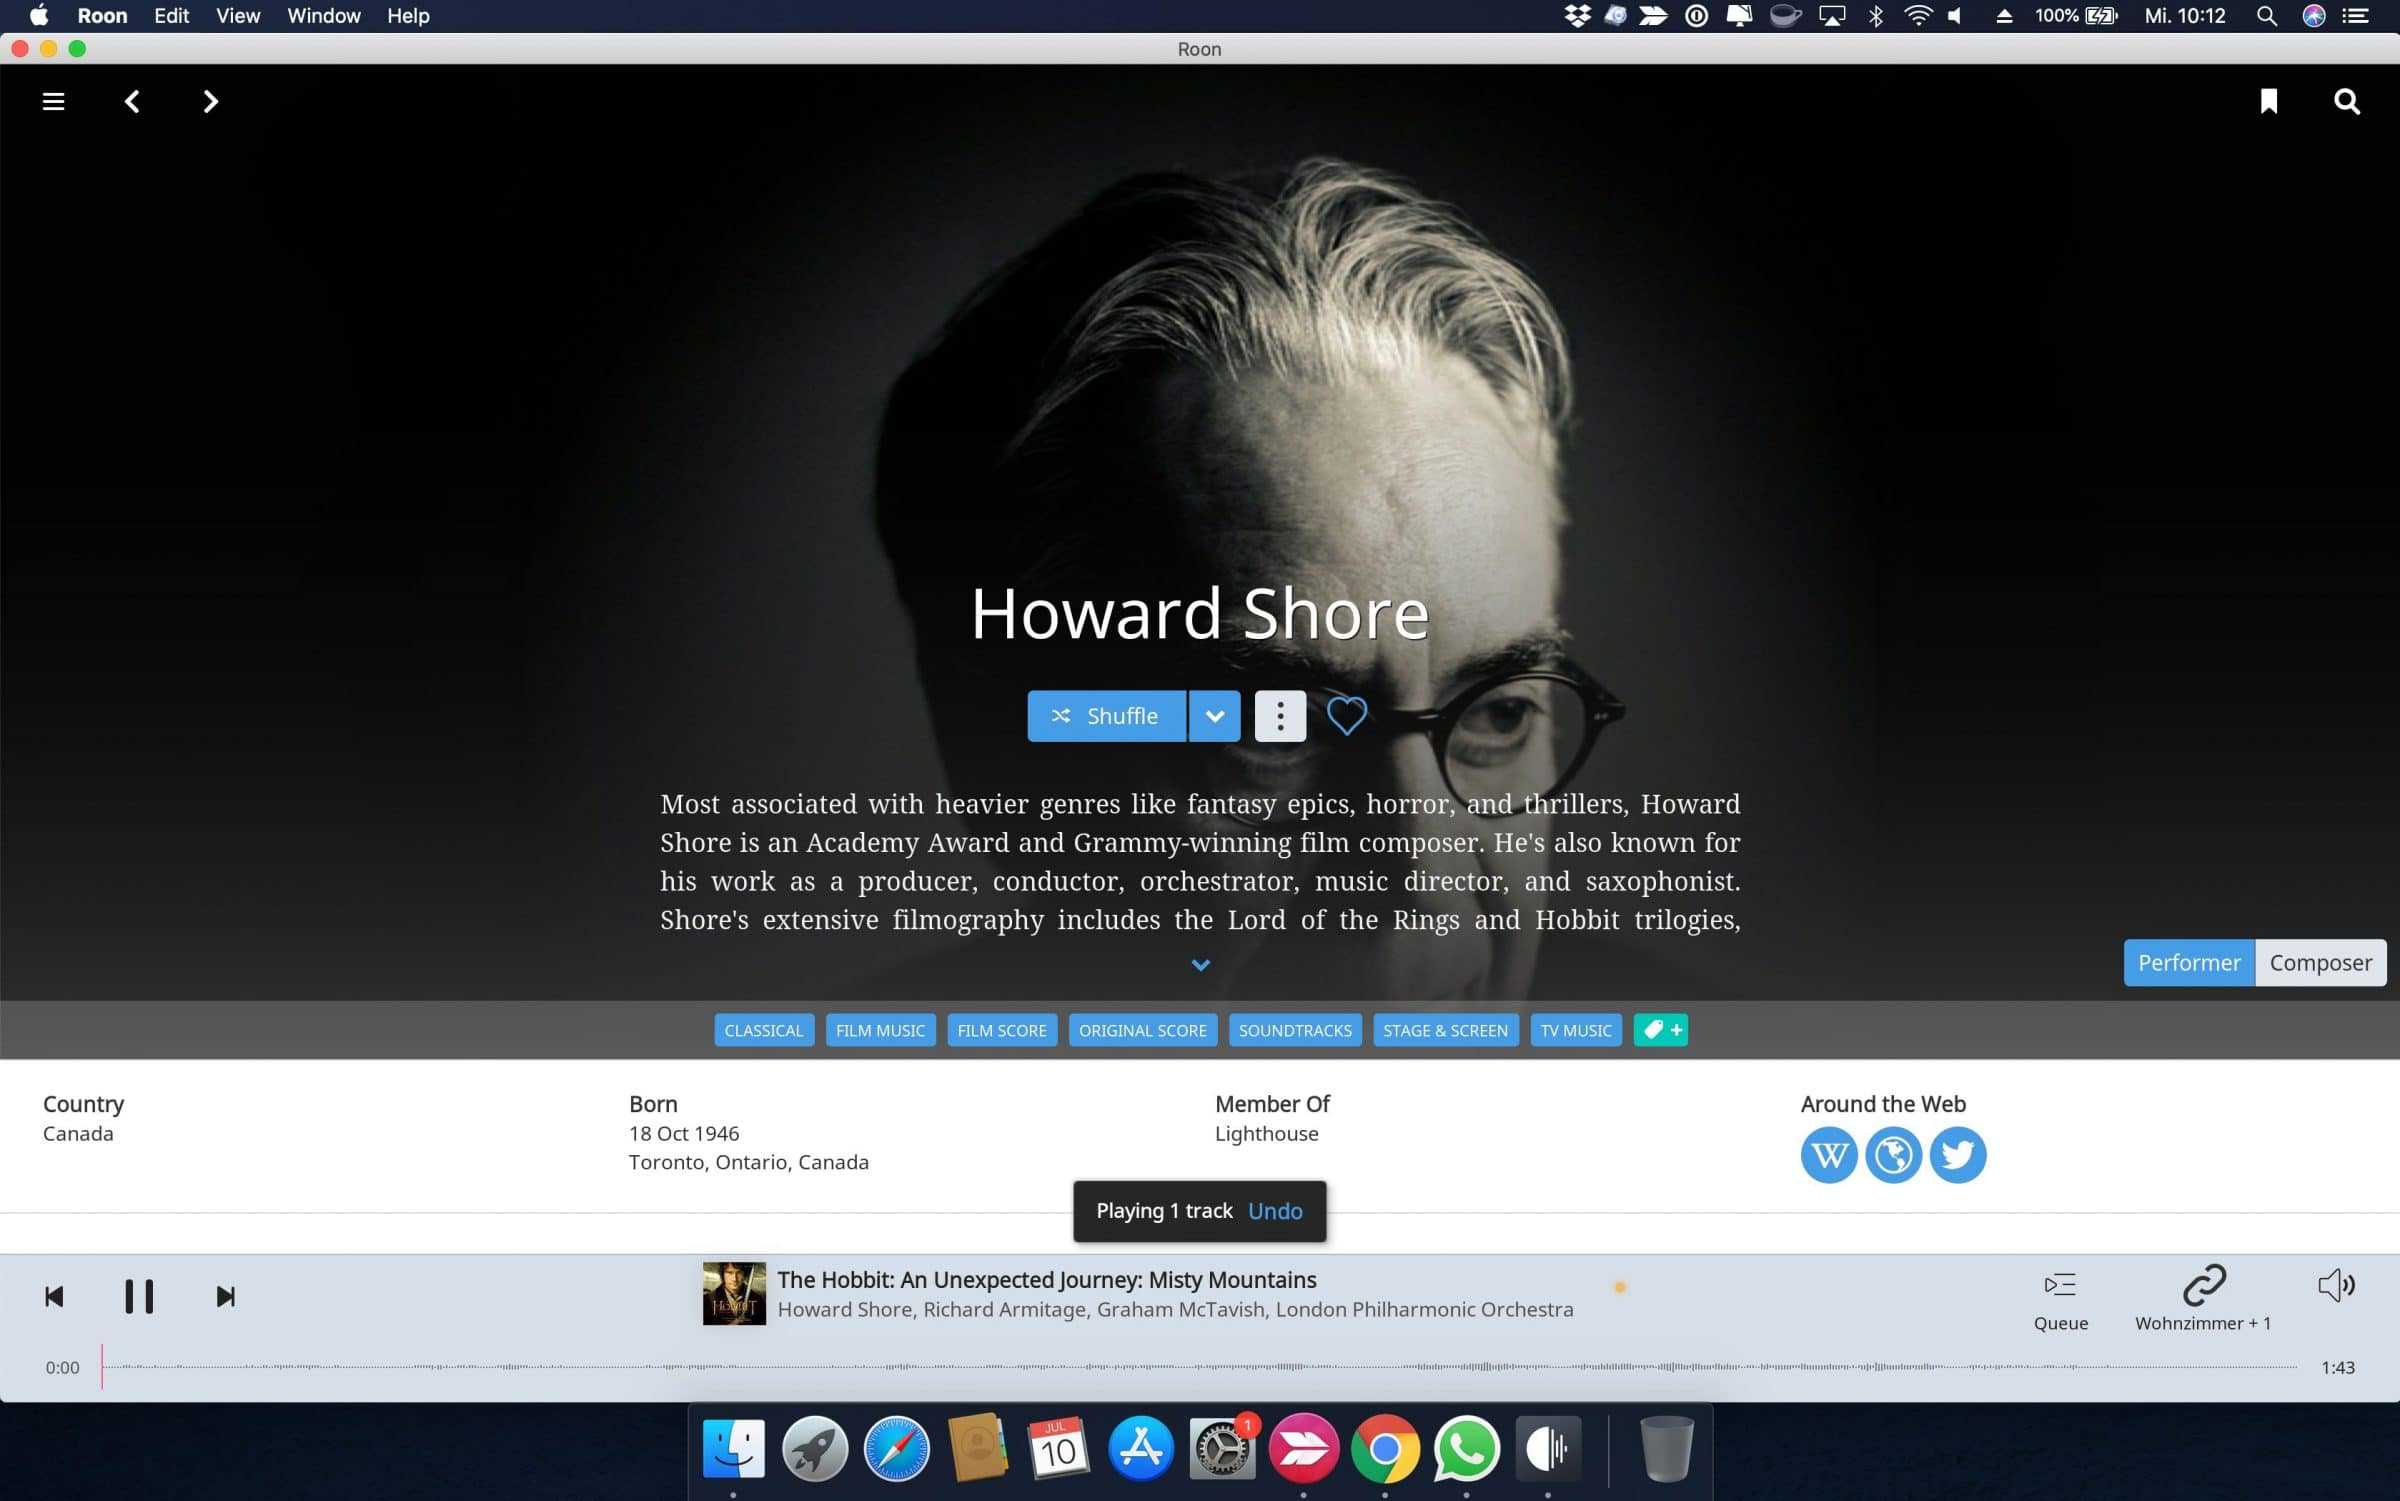Screen dimensions: 2400x1501
Task: Open System Preferences from the Dock
Action: point(1222,1448)
